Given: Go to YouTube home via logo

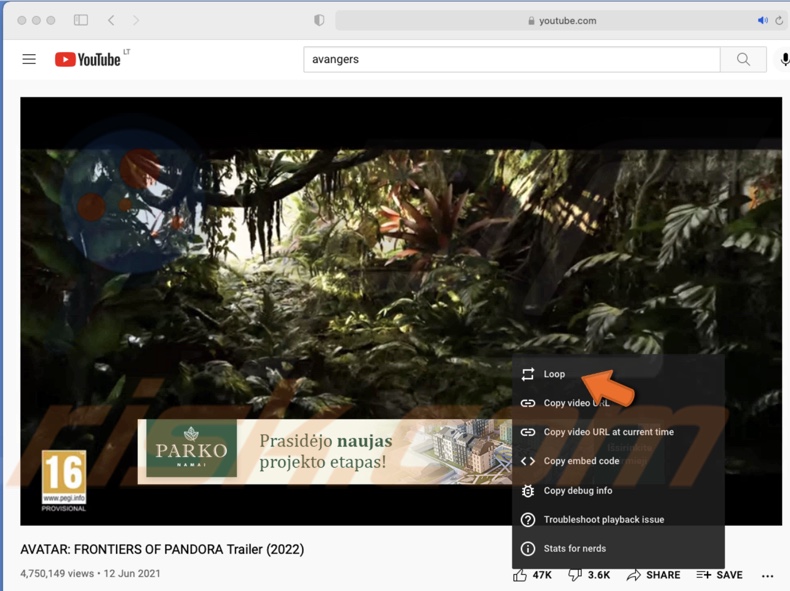Looking at the screenshot, I should click(x=88, y=59).
